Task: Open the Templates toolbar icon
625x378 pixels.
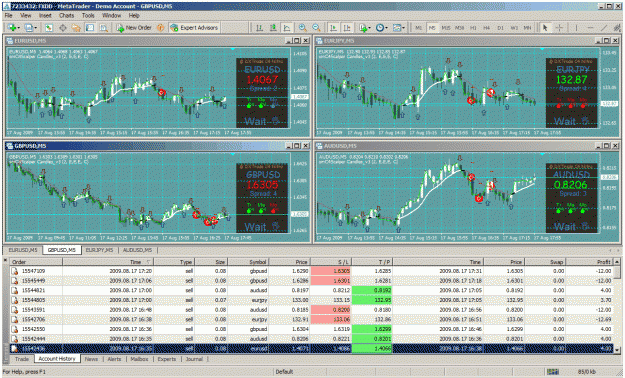Action: tap(397, 28)
